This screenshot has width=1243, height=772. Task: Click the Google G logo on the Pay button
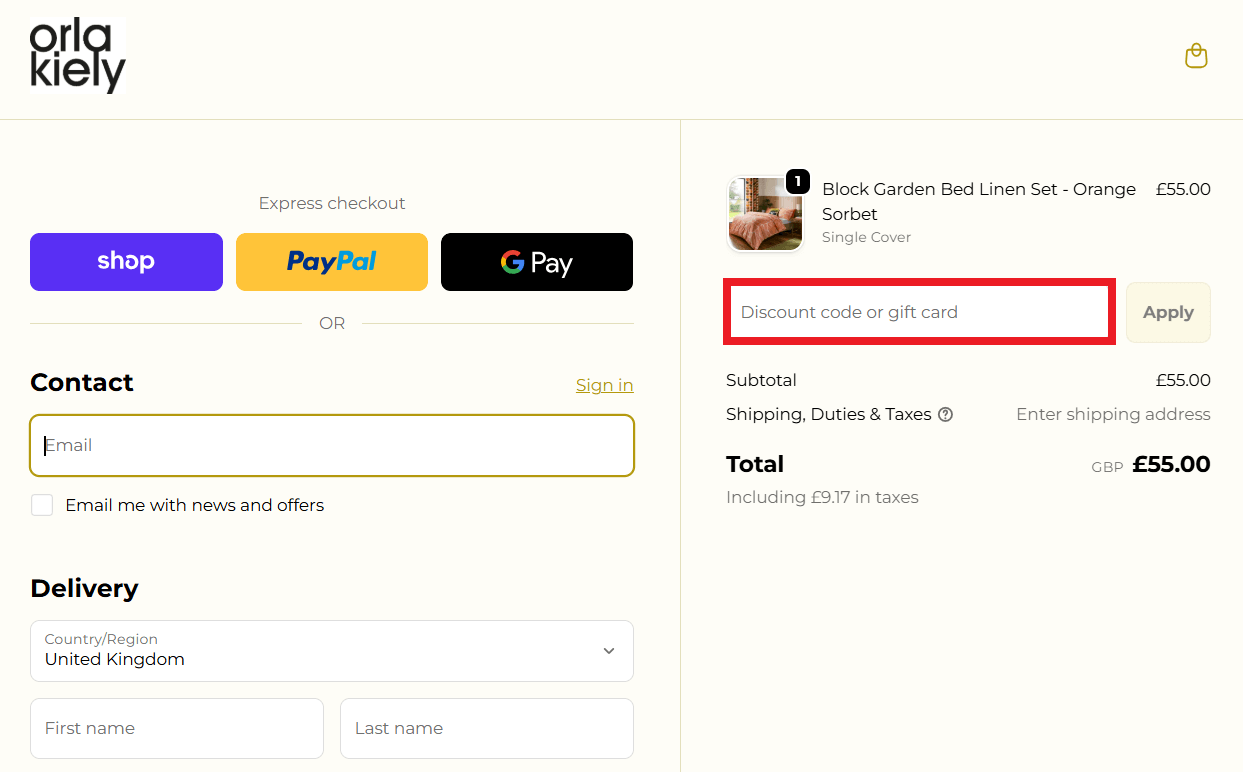click(x=514, y=262)
